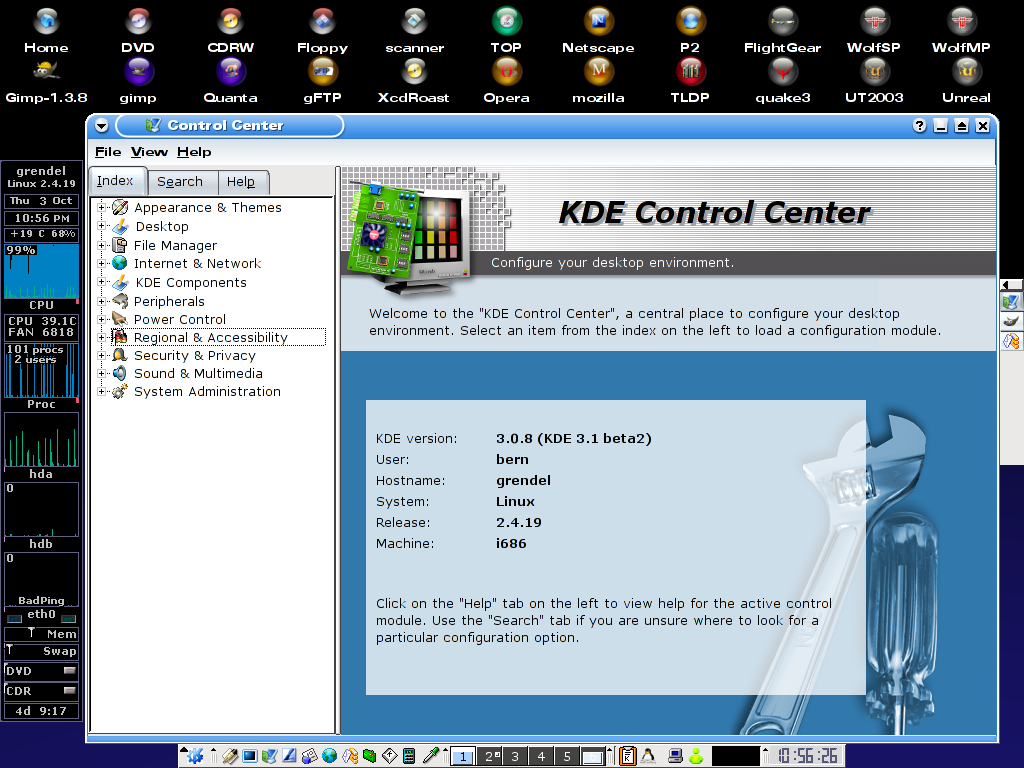The image size is (1024, 768).
Task: Select Sound & Multimedia in the tree
Action: pyautogui.click(x=198, y=374)
